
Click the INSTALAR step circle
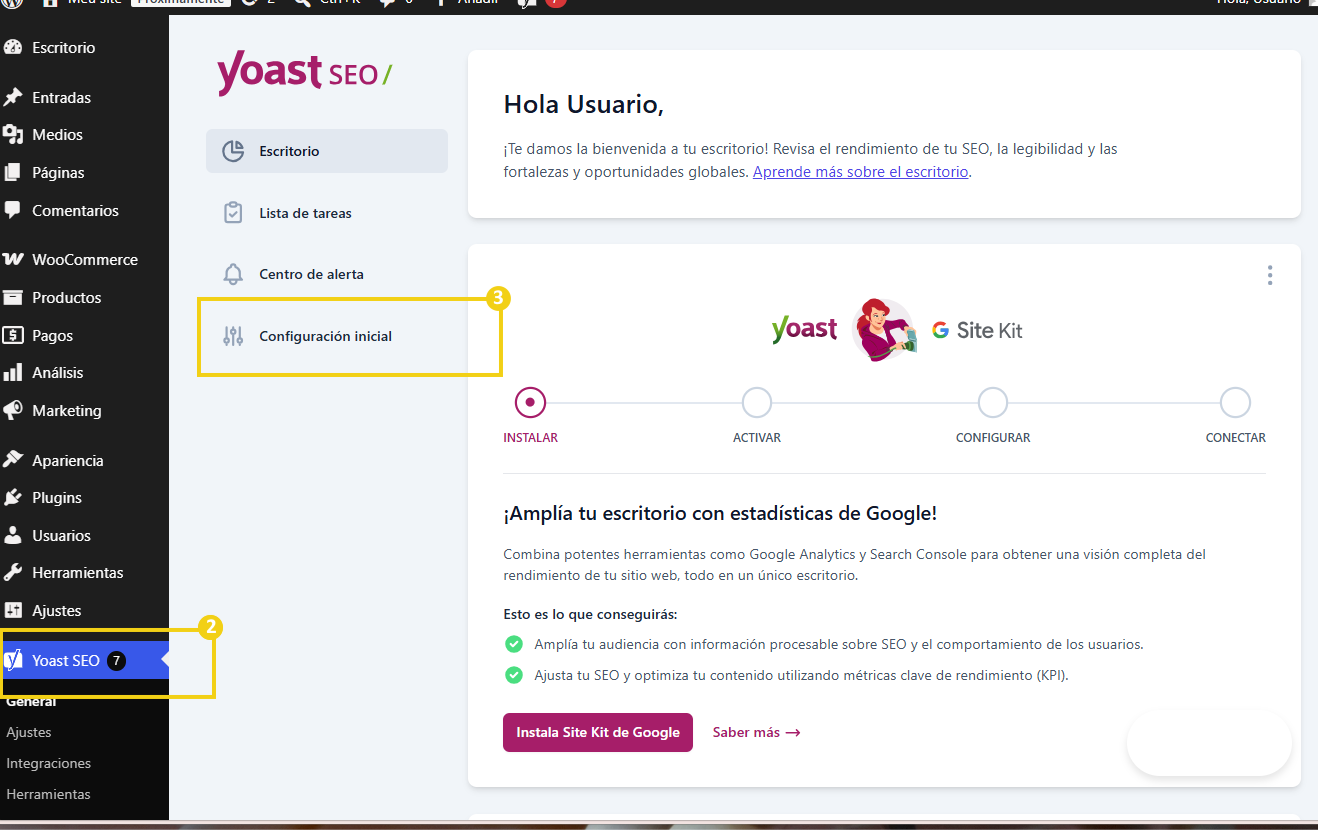pyautogui.click(x=530, y=403)
